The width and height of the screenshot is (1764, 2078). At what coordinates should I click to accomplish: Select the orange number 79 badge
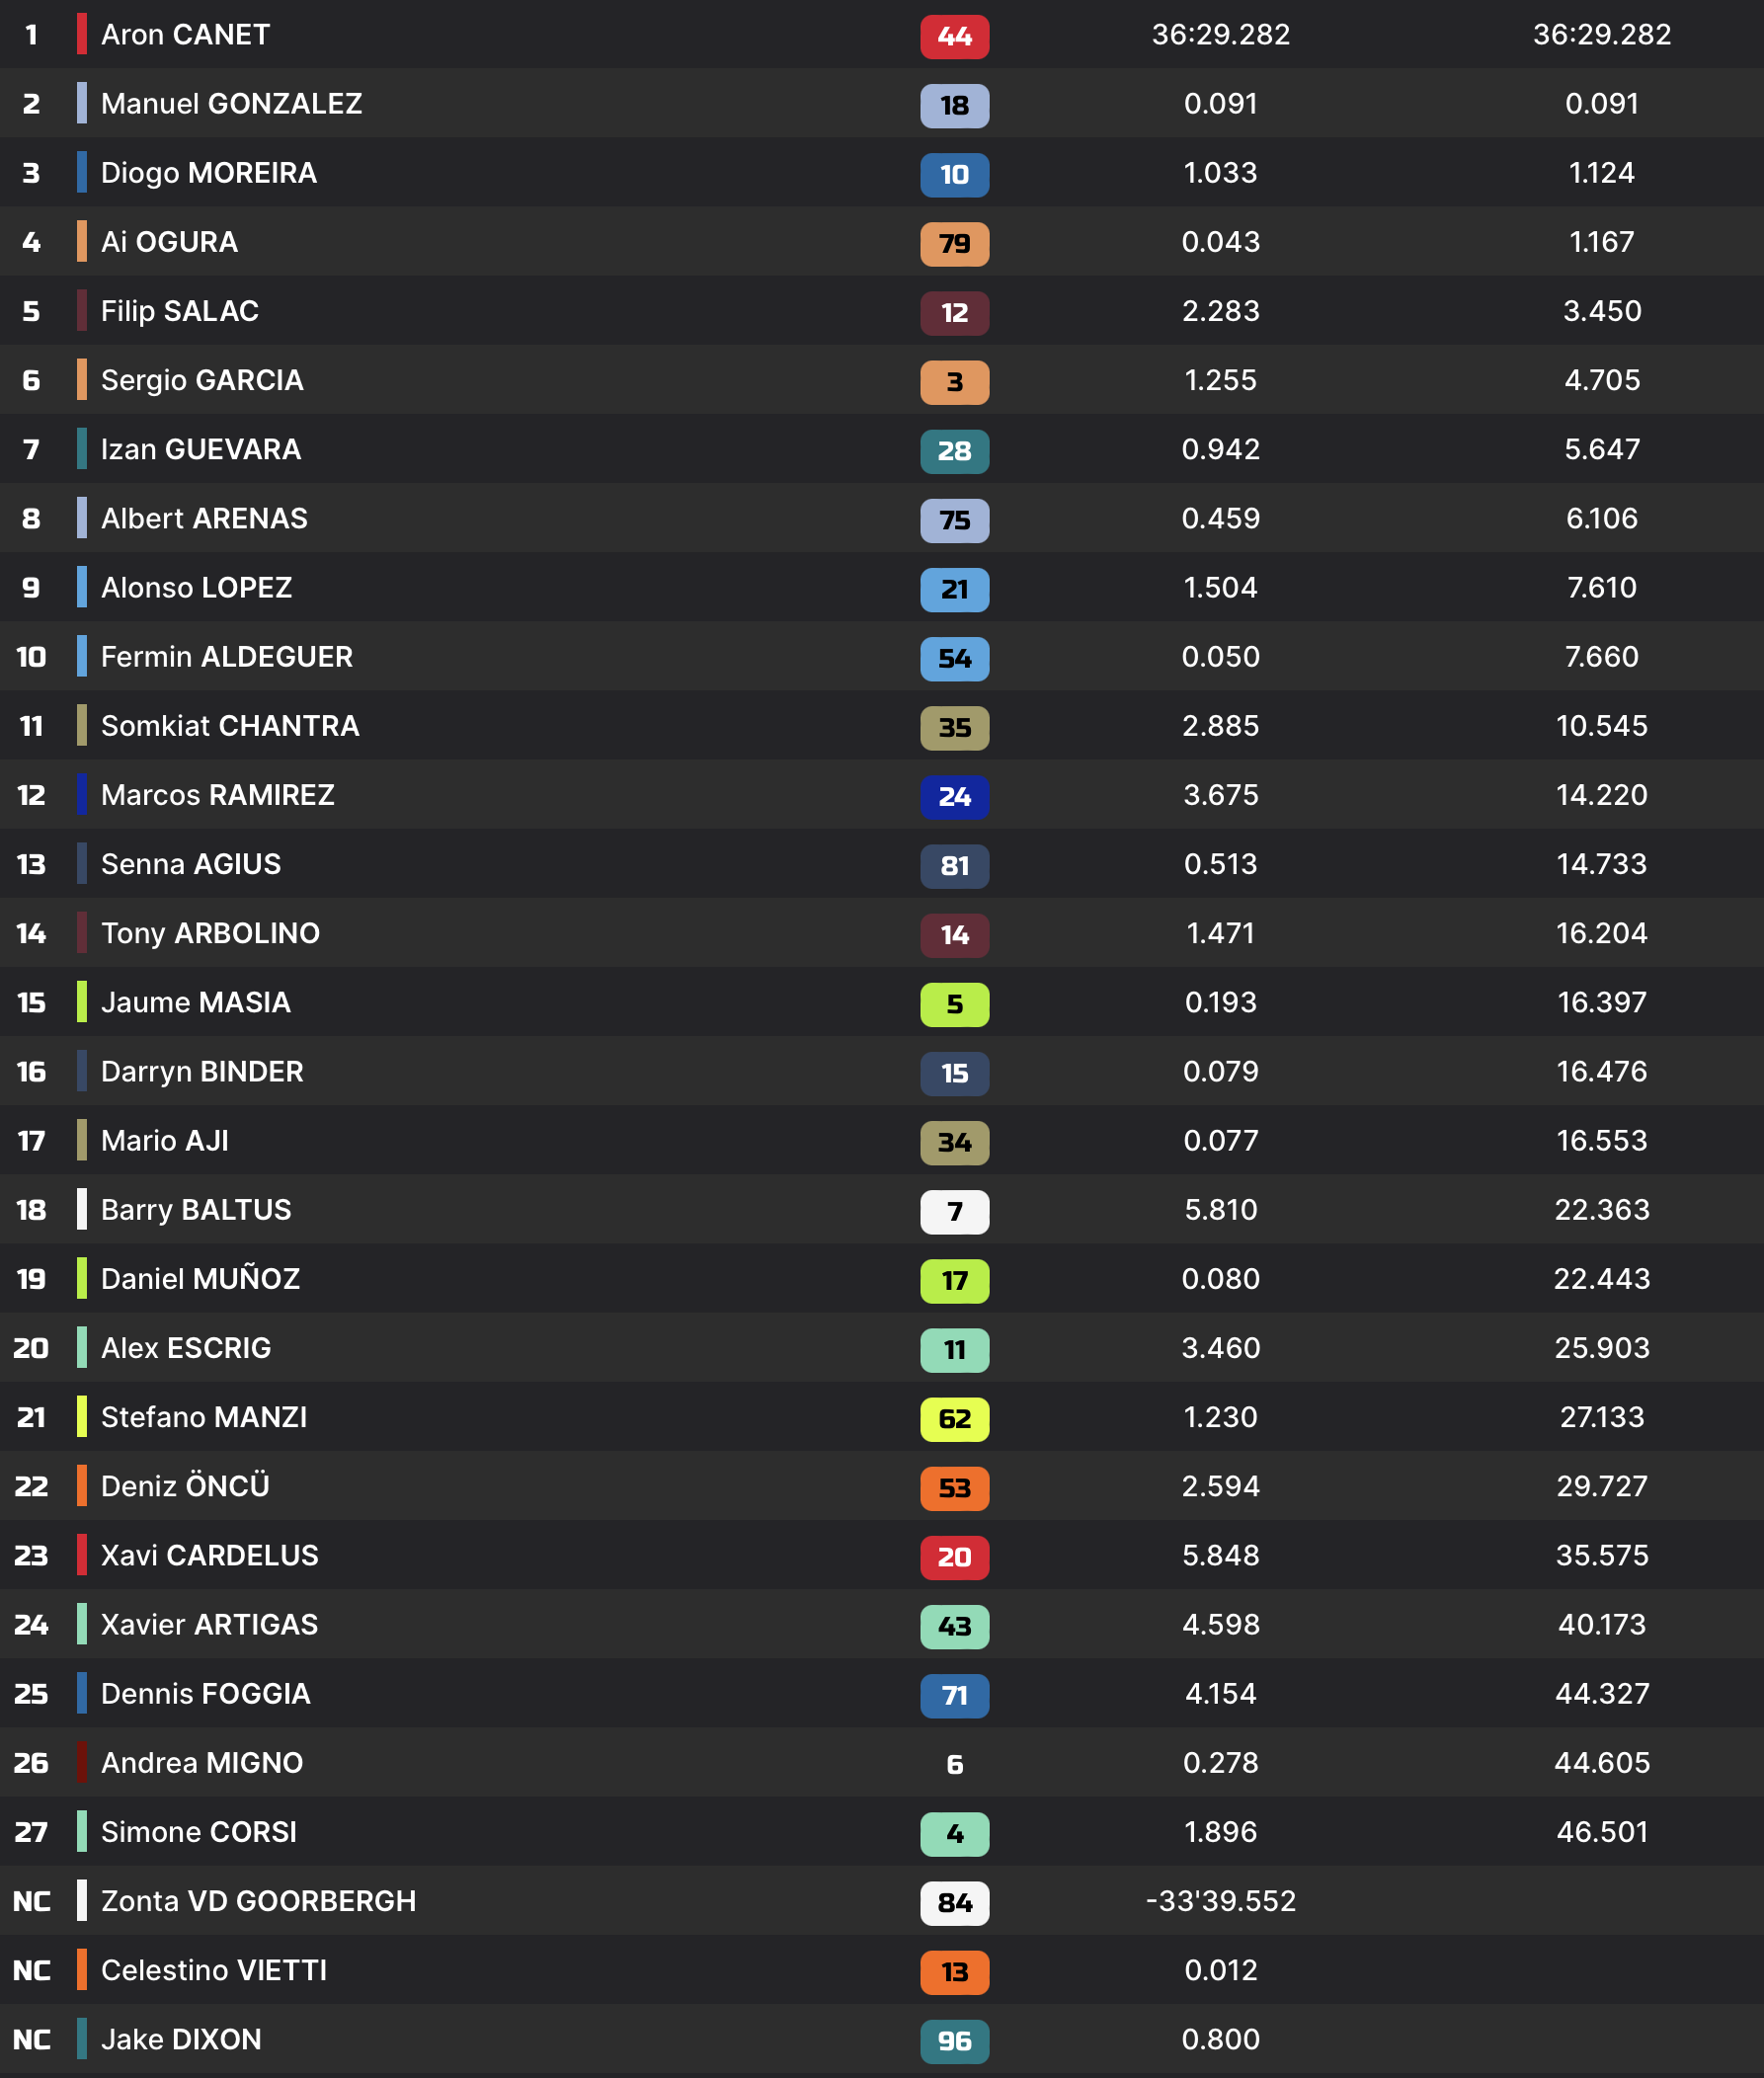954,243
